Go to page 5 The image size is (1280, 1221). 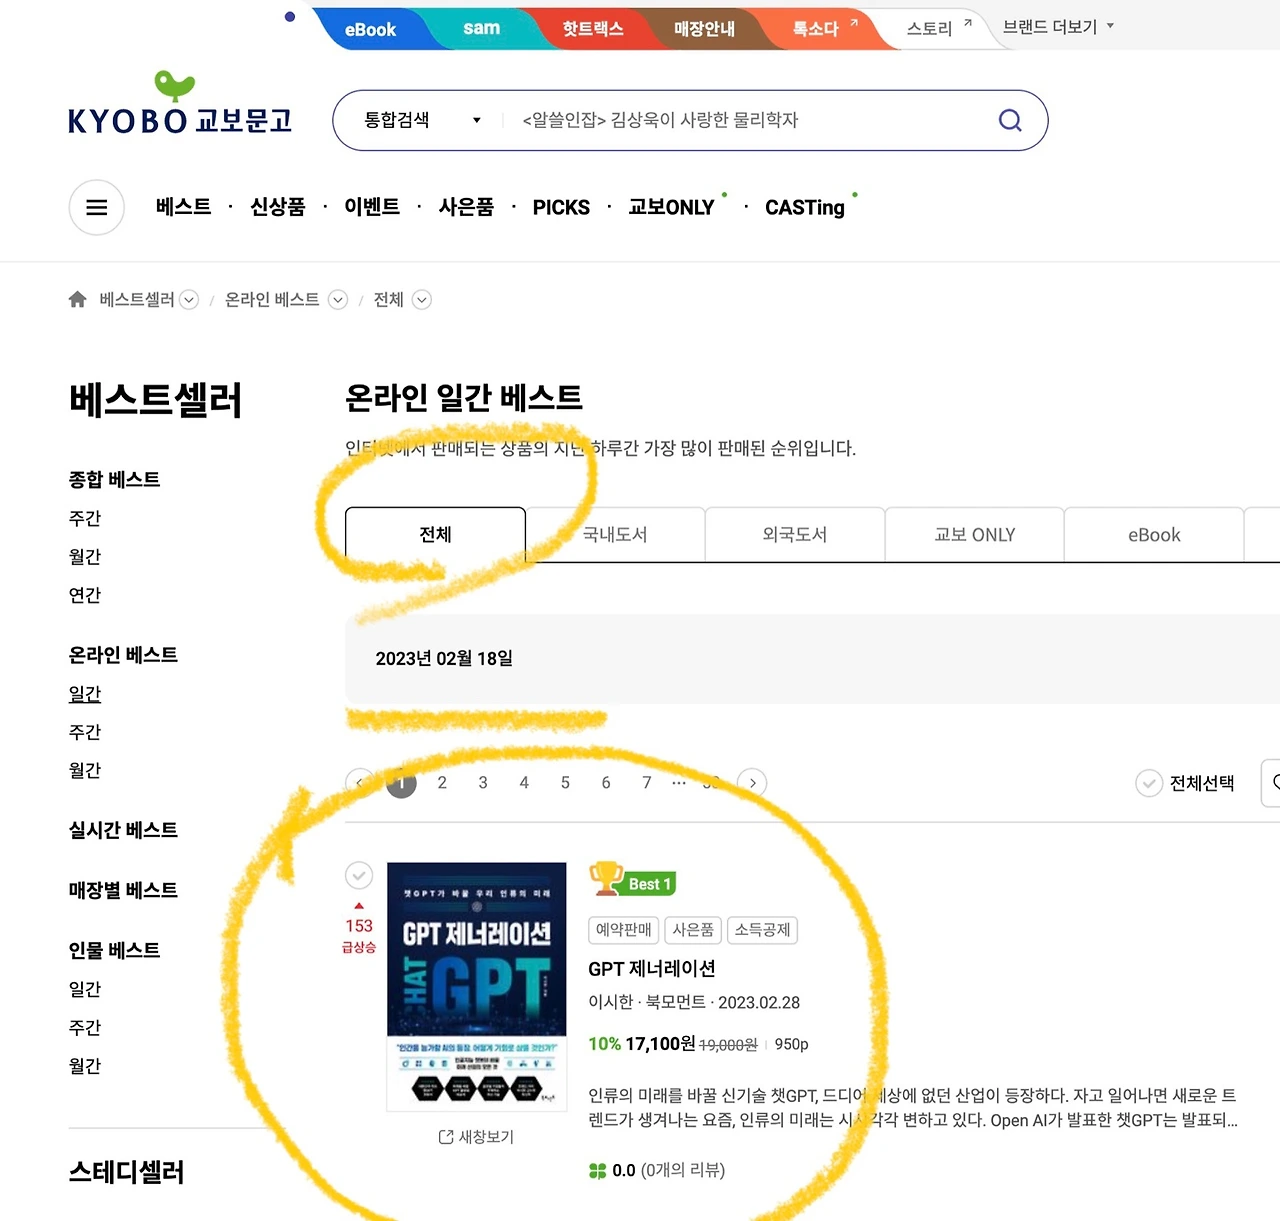(565, 783)
